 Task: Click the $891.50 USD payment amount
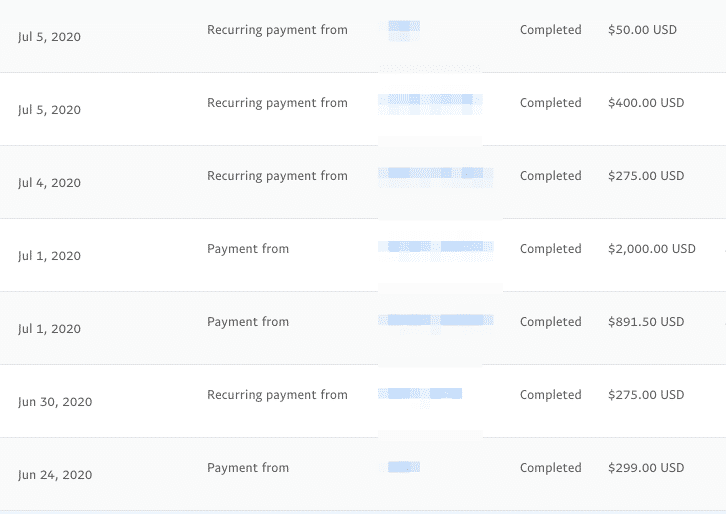tap(646, 322)
